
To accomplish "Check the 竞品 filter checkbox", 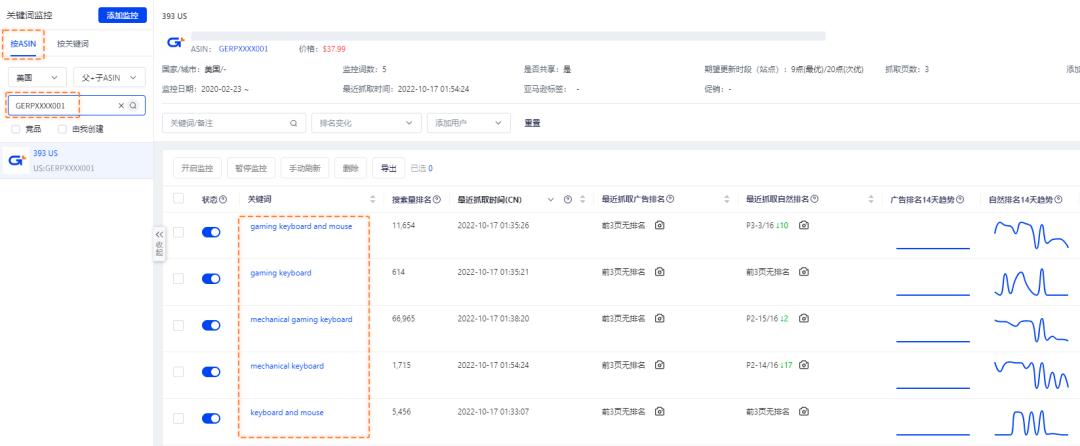I will click(x=16, y=129).
